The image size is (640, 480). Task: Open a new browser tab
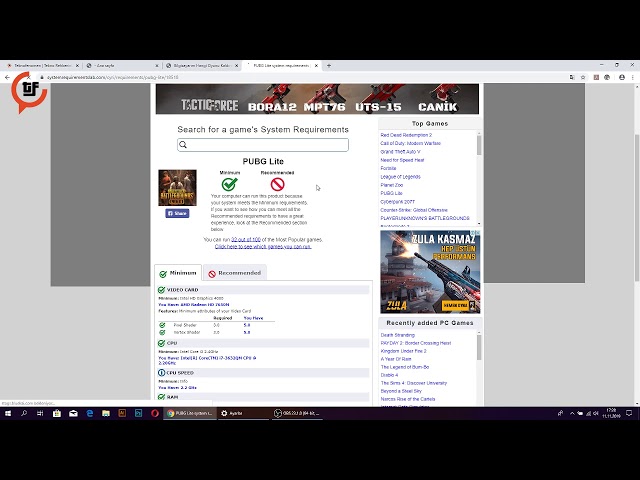329,65
